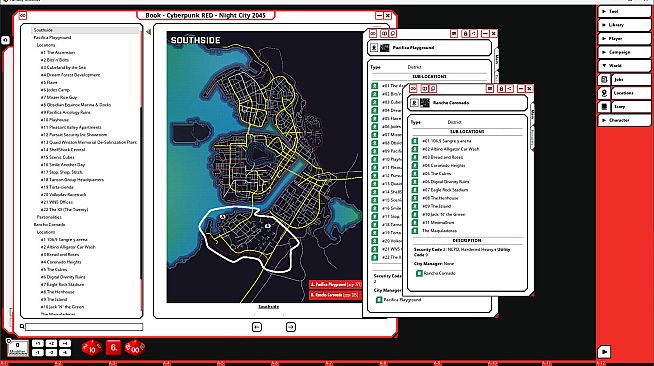This screenshot has width=654, height=366.
Task: Go to previous book page
Action: pyautogui.click(x=257, y=327)
